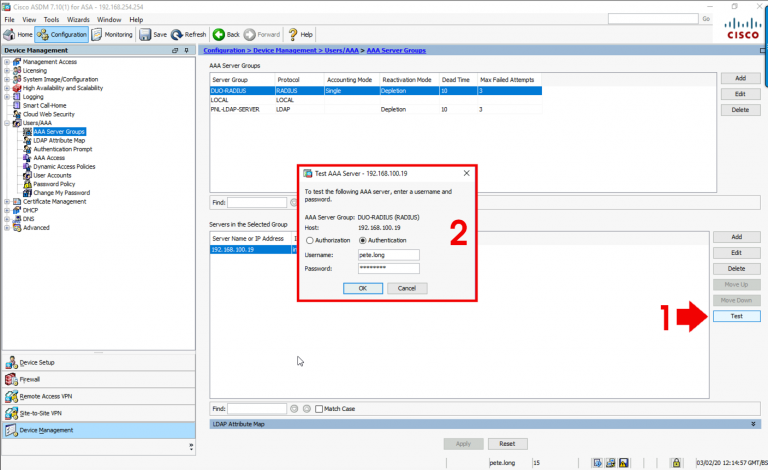Image resolution: width=768 pixels, height=470 pixels.
Task: Open Dynamic Access Policies tree item
Action: tap(64, 166)
